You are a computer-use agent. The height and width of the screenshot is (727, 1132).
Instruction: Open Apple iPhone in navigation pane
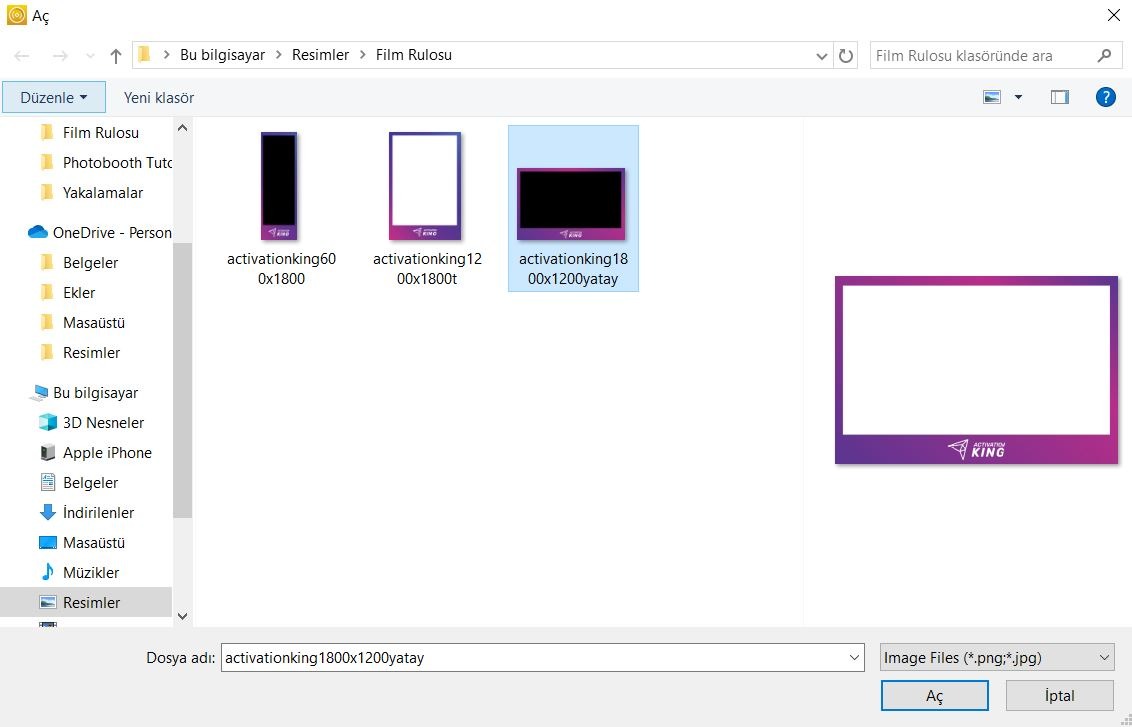click(x=106, y=452)
